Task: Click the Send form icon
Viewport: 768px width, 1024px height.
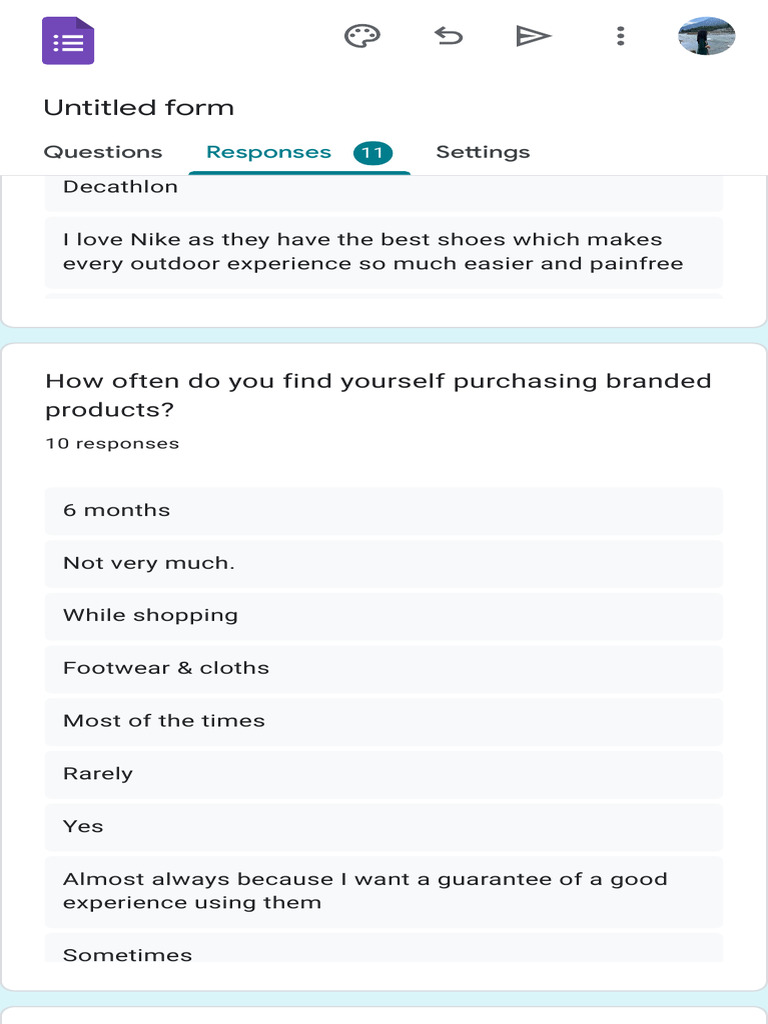Action: point(533,37)
